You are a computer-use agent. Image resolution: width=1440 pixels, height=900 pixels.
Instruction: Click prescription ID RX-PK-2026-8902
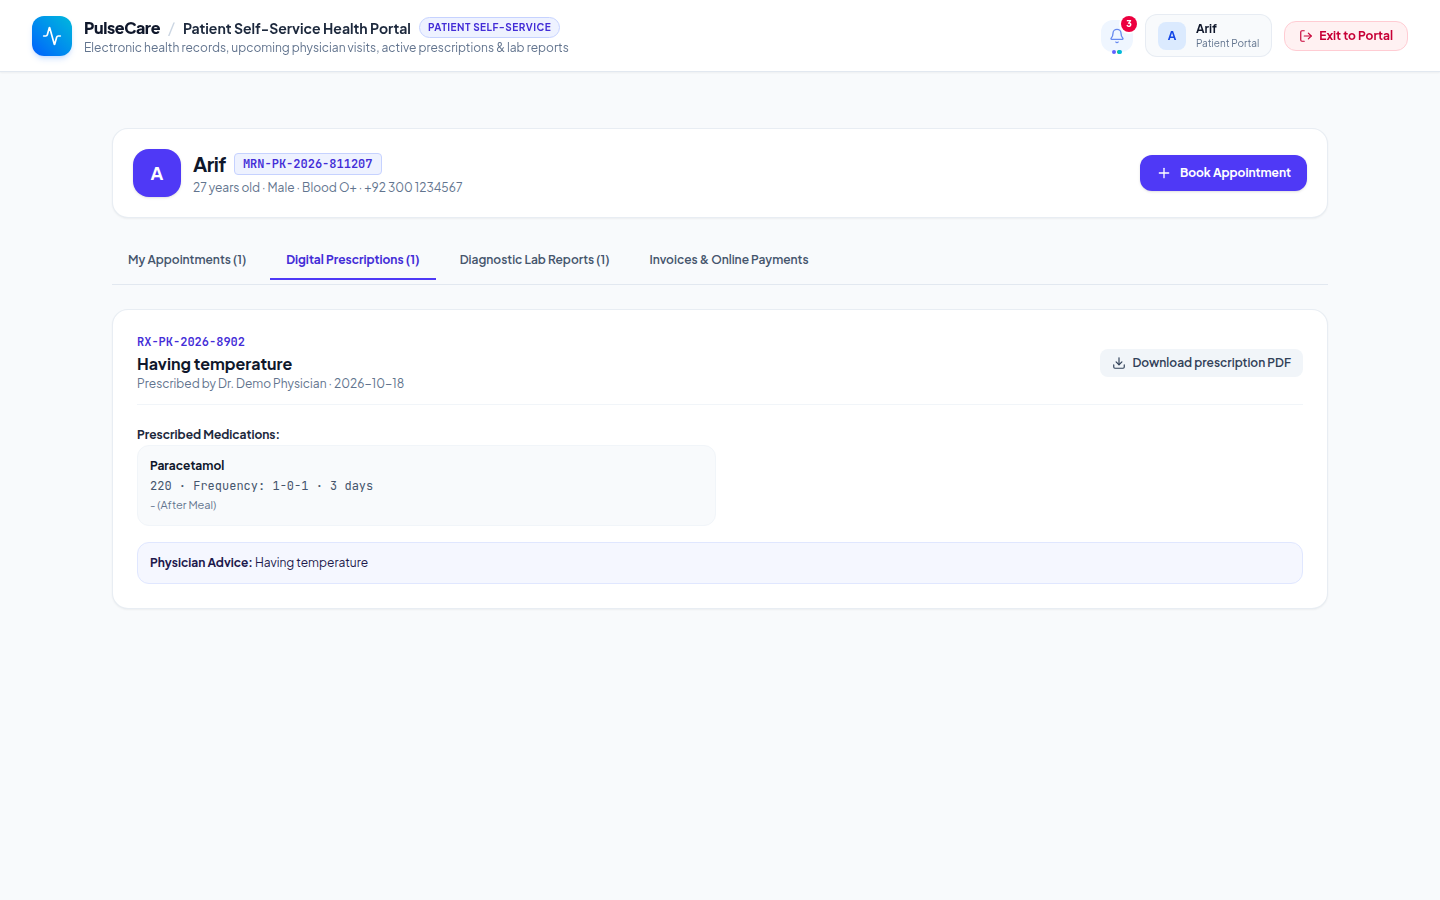click(191, 342)
